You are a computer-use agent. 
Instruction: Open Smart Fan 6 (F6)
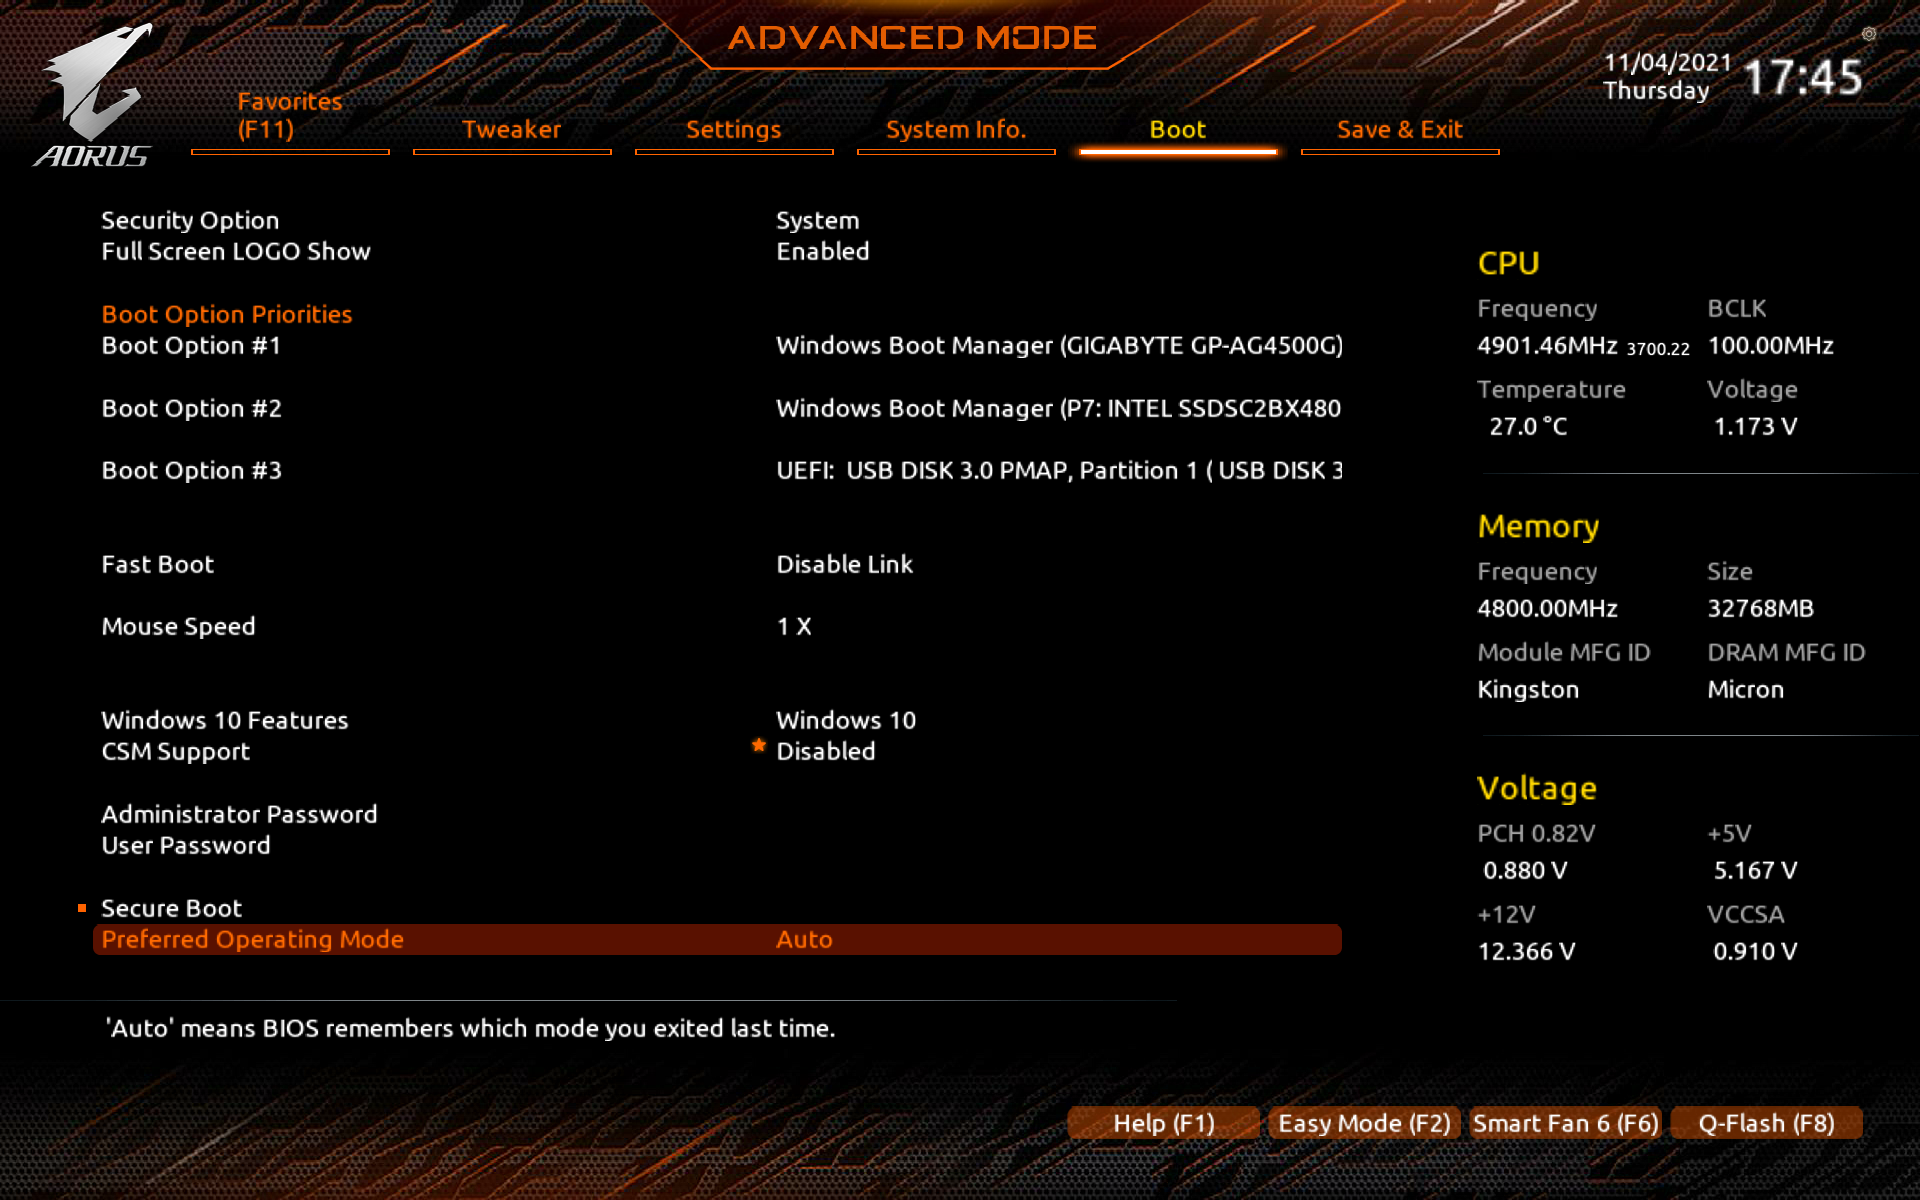coord(1565,1123)
